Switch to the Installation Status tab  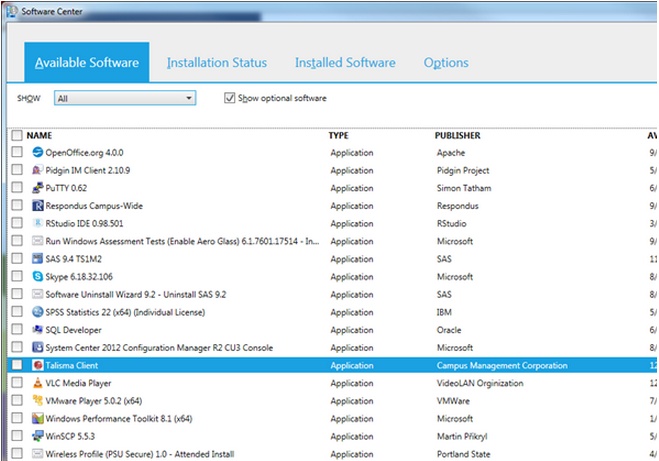click(217, 62)
